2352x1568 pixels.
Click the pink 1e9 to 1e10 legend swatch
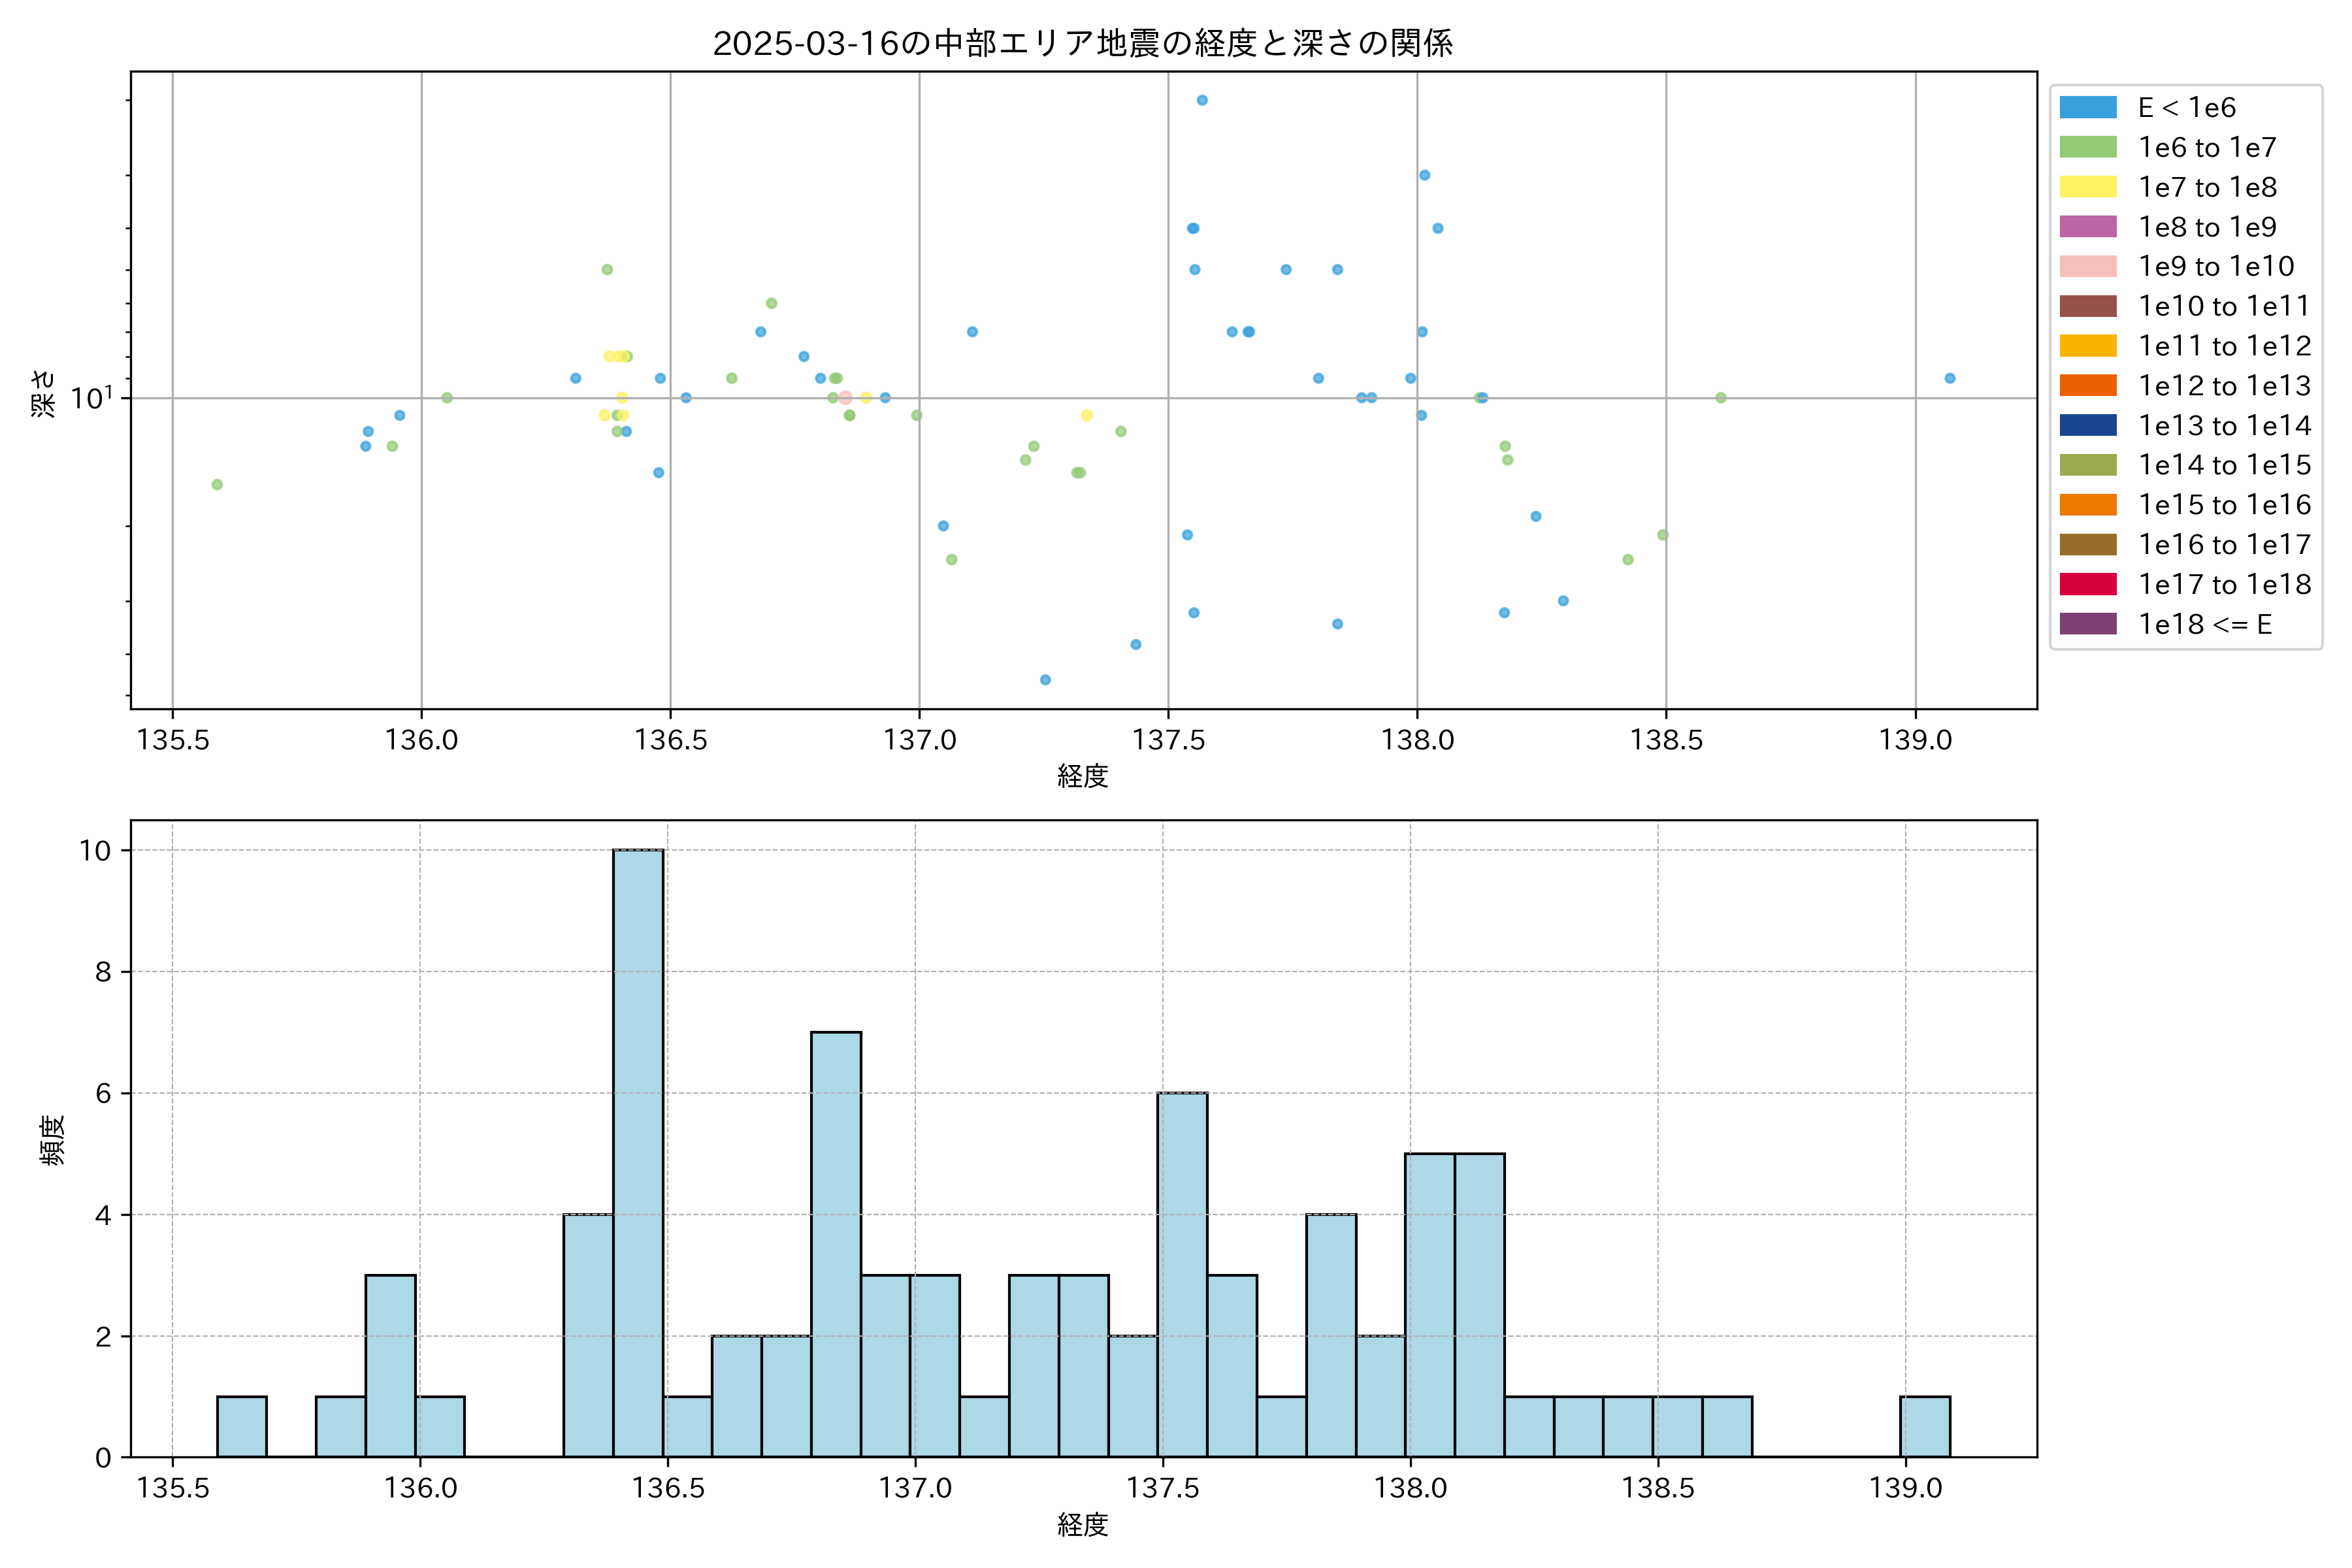pos(2088,267)
